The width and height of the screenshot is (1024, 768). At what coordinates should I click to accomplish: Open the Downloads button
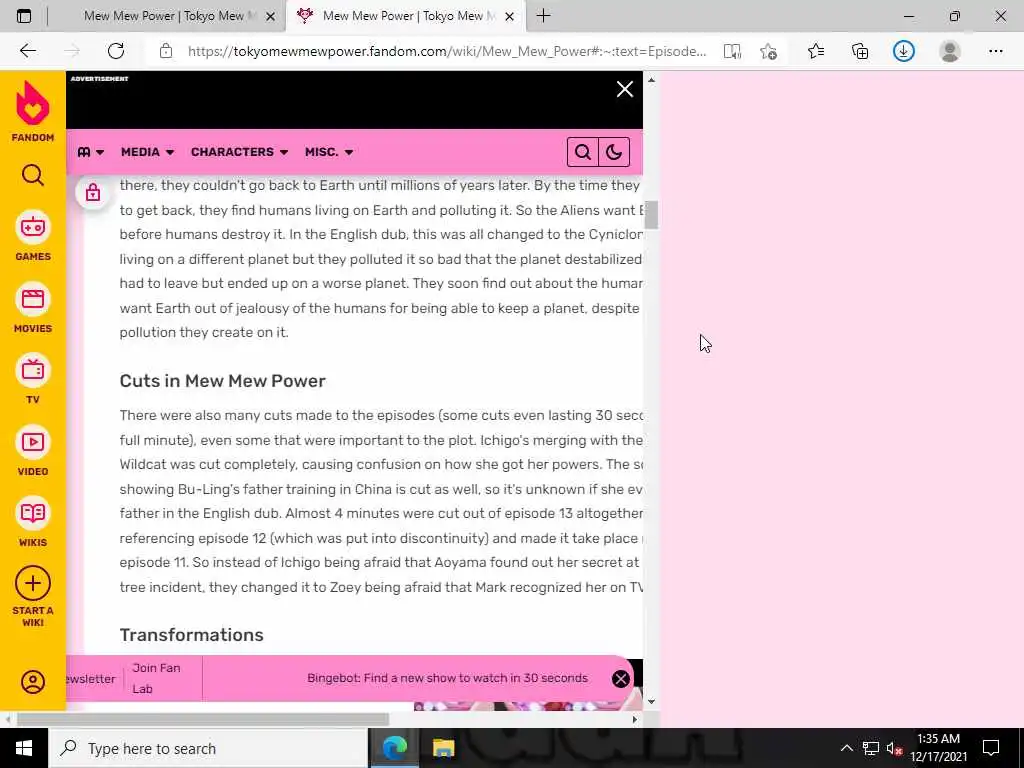click(x=904, y=51)
